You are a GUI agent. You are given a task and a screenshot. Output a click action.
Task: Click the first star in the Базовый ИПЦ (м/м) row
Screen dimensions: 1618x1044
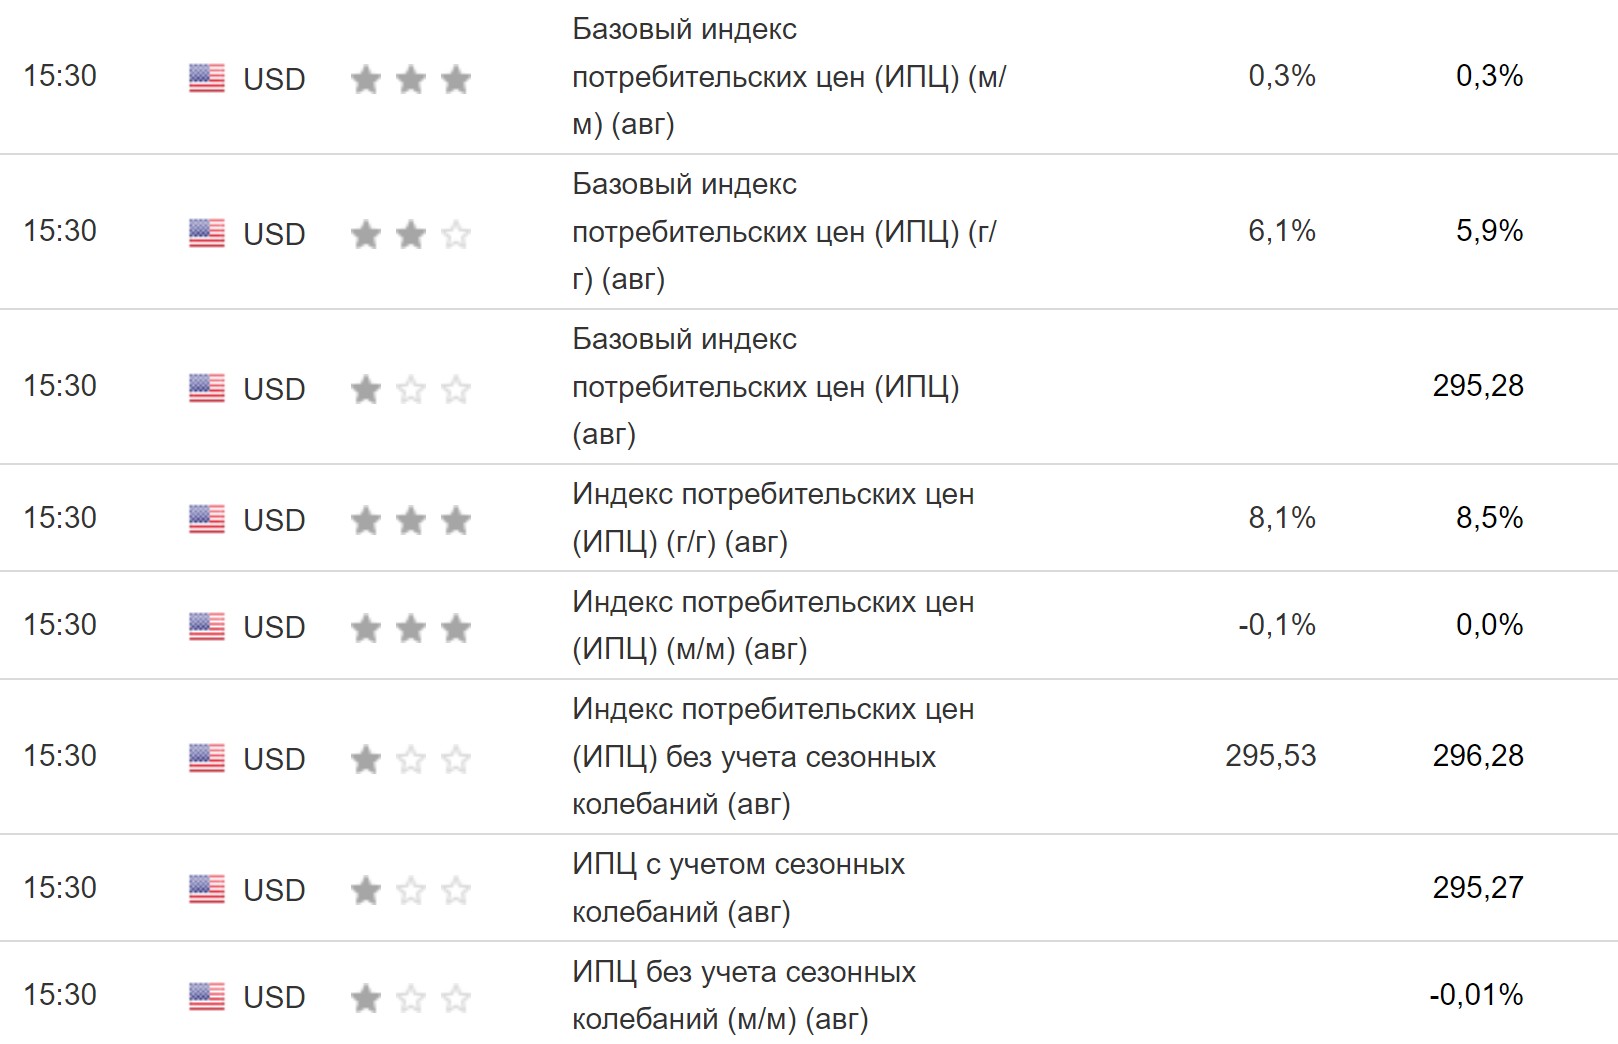(x=366, y=79)
